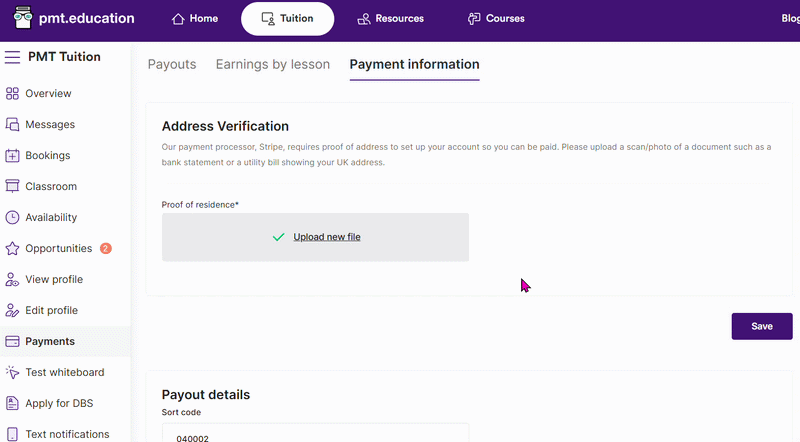Viewport: 800px width, 442px height.
Task: Click the Edit profile pencil icon
Action: (12, 310)
